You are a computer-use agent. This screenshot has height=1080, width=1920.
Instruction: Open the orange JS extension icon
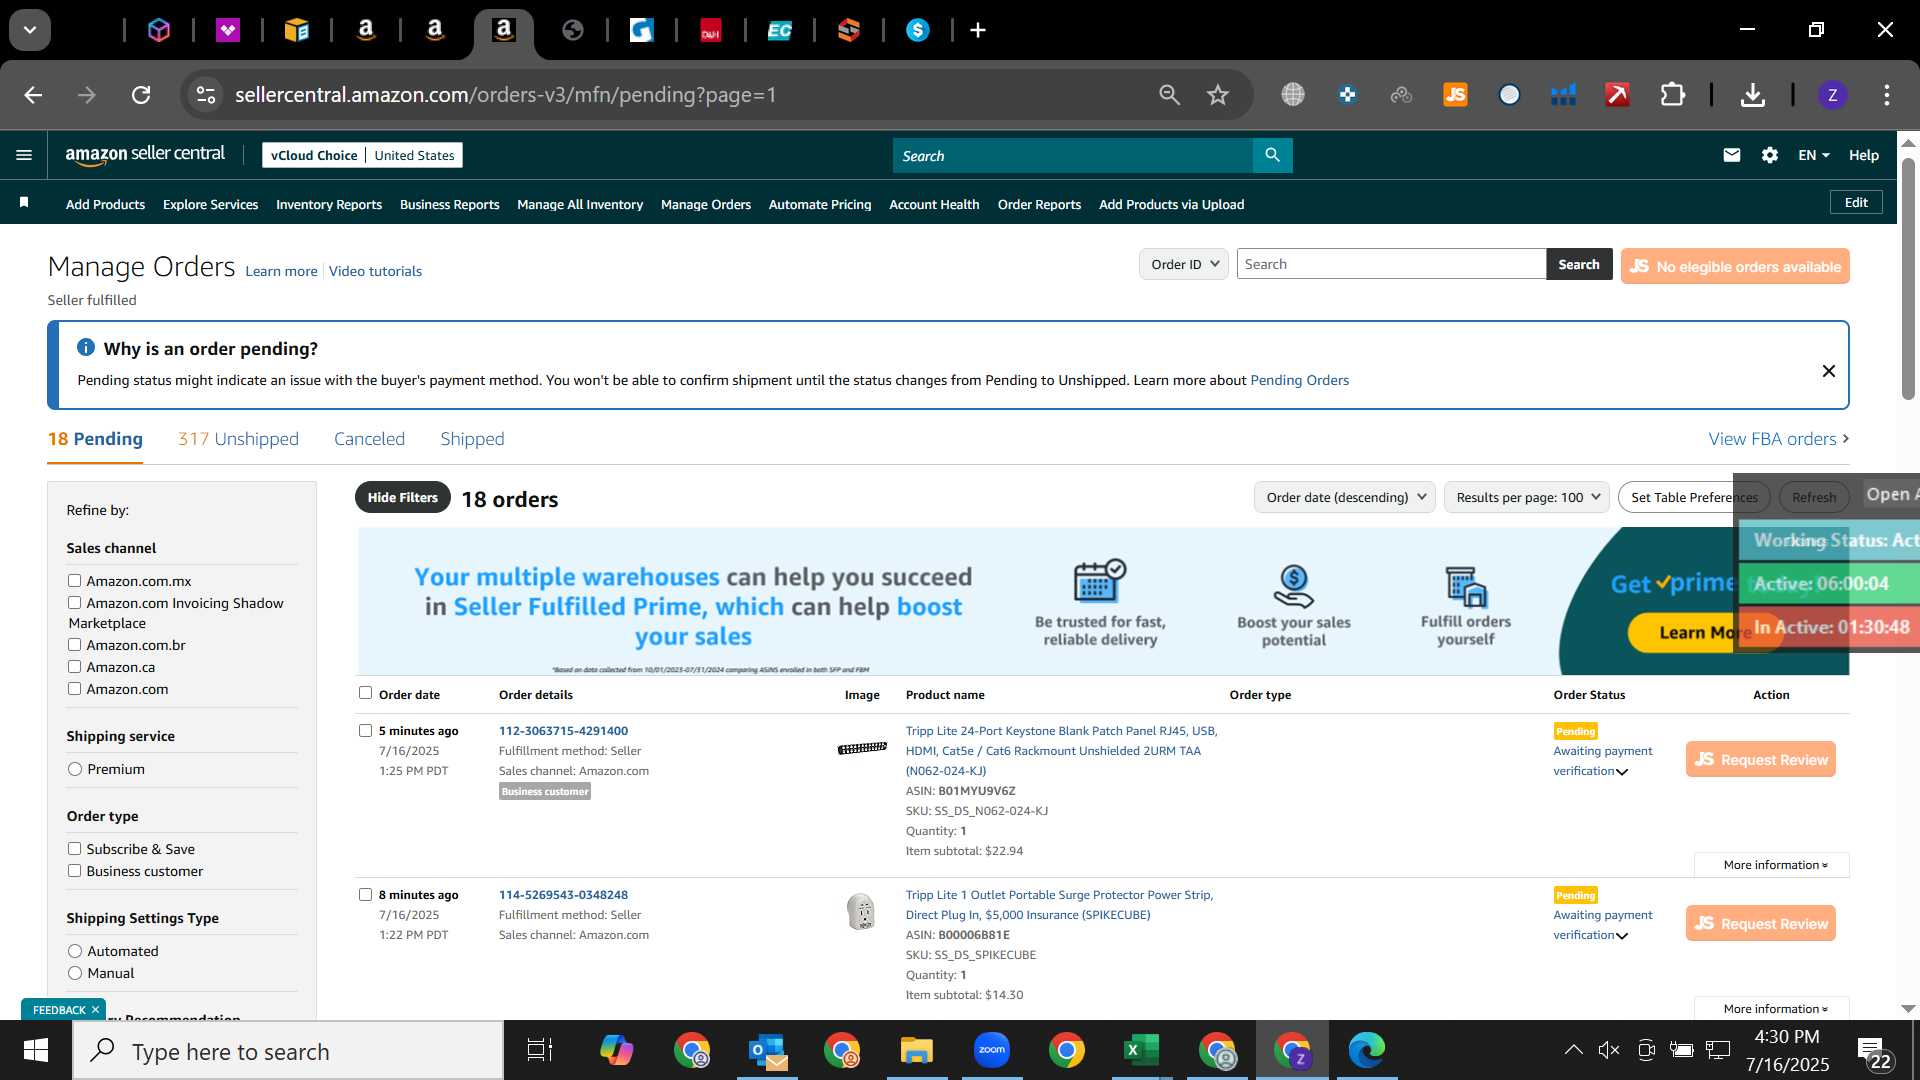tap(1455, 95)
